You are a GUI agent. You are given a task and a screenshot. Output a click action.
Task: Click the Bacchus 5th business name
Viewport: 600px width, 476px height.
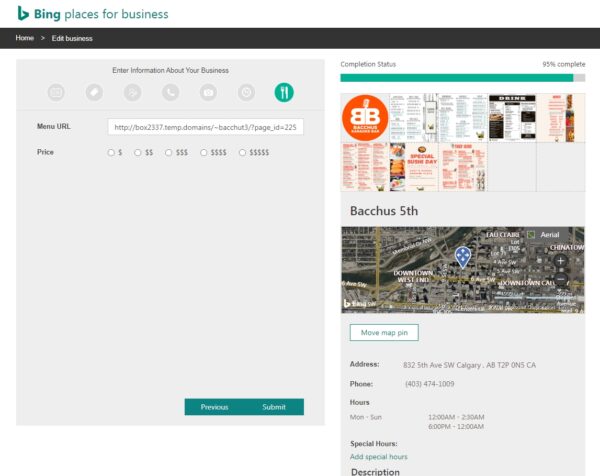coord(384,211)
